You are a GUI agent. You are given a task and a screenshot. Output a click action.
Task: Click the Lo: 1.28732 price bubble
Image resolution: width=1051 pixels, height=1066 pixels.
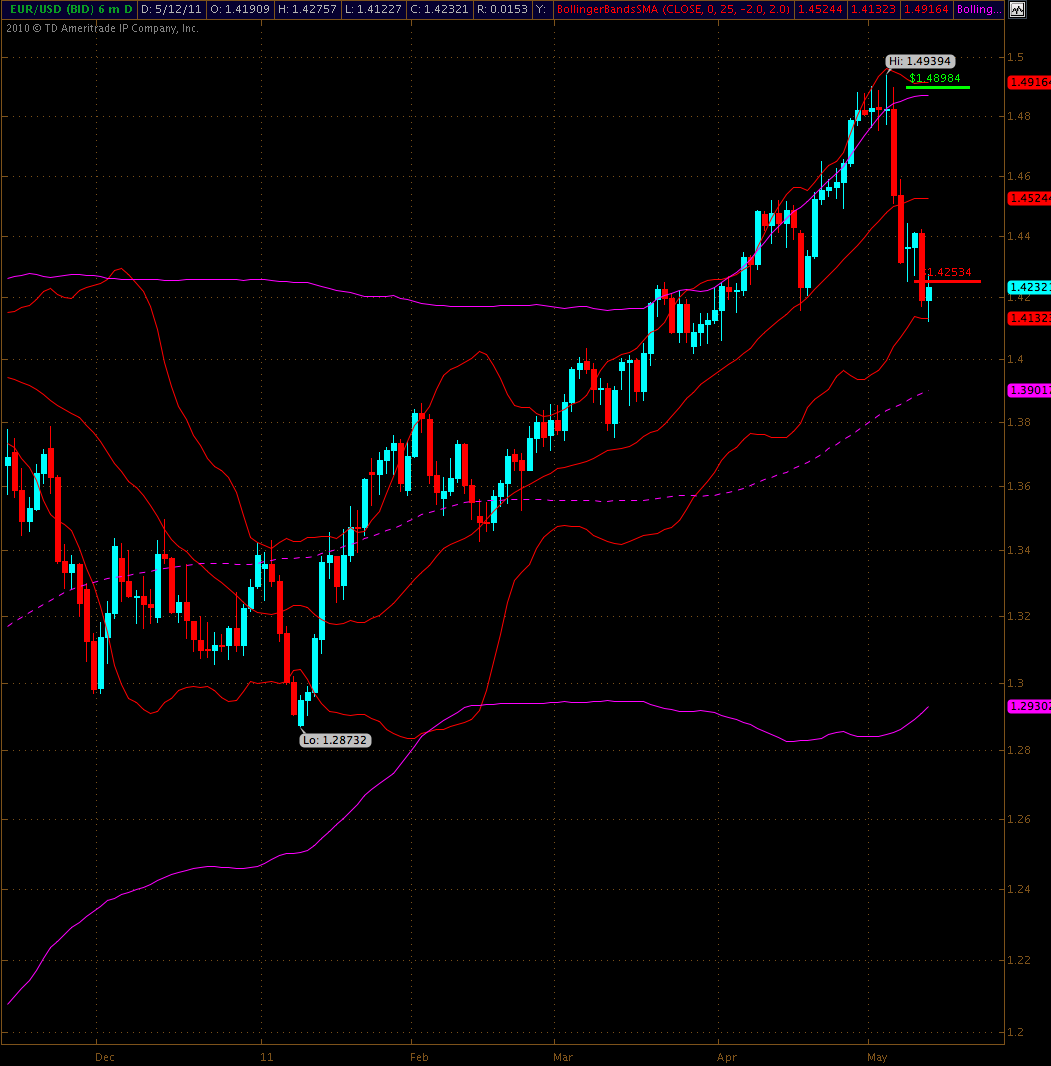click(335, 740)
